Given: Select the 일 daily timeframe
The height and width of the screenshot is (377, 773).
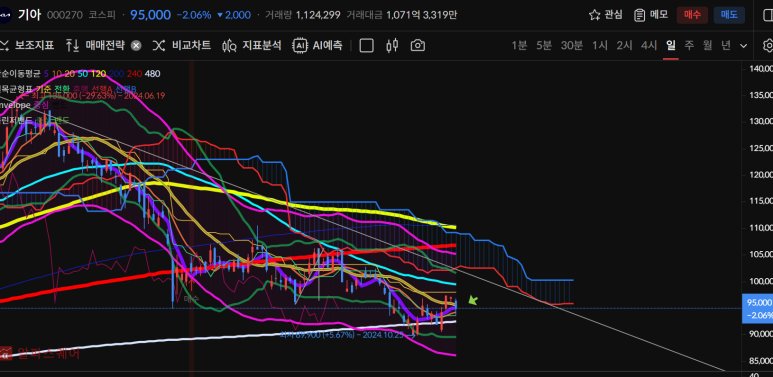Looking at the screenshot, I should pyautogui.click(x=670, y=45).
